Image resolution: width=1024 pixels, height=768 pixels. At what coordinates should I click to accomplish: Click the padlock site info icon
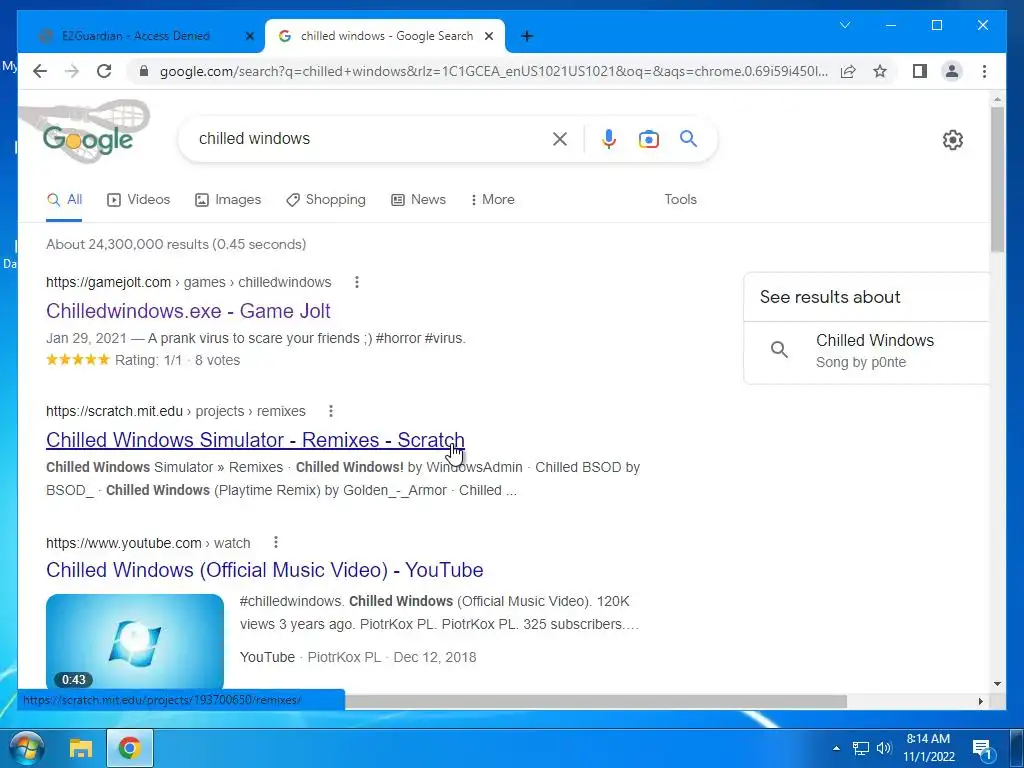pos(144,71)
